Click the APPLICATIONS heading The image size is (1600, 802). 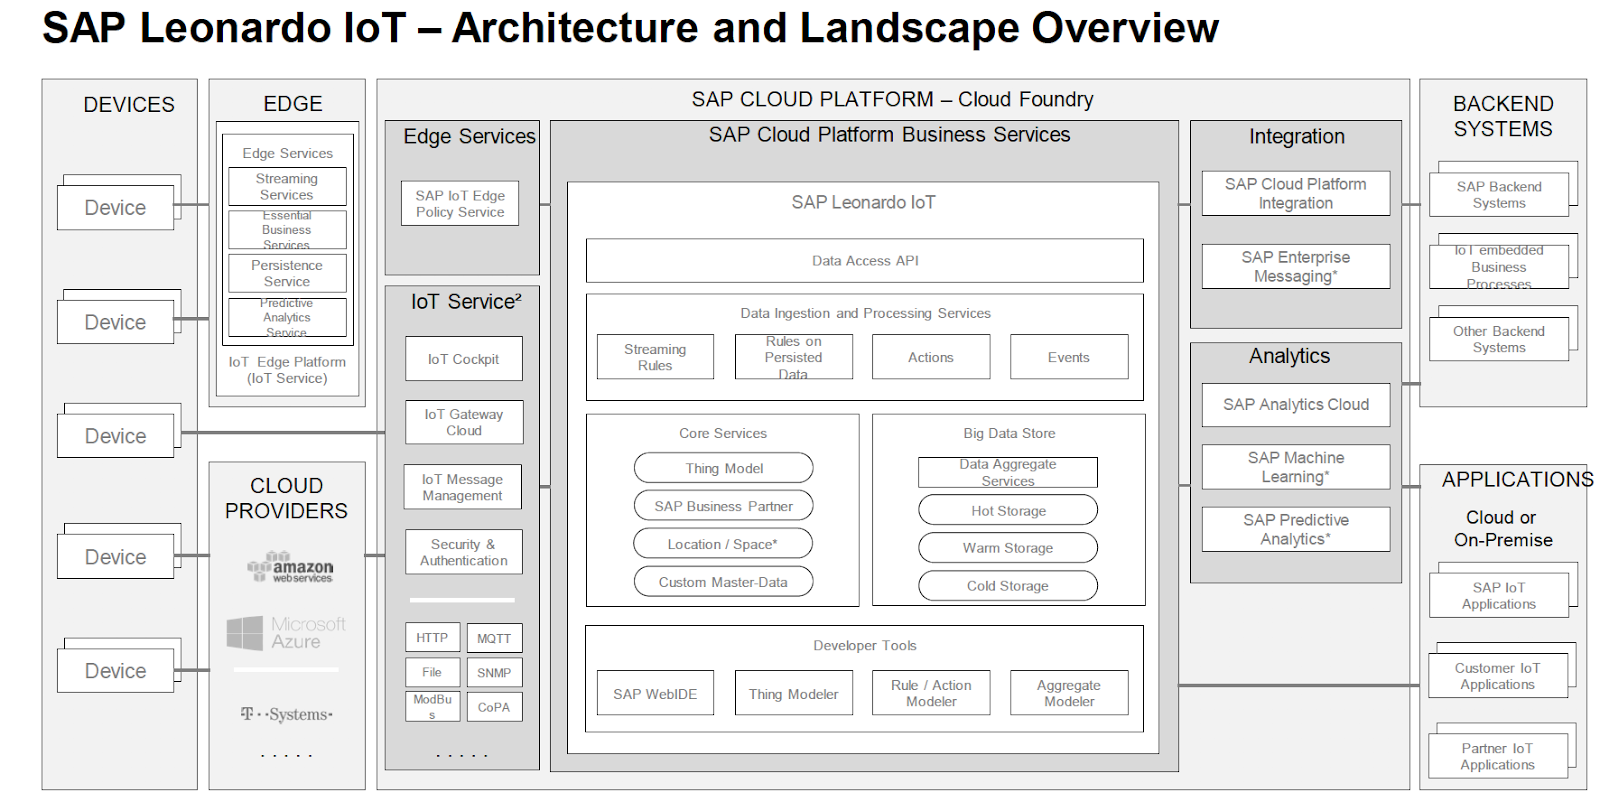click(1518, 480)
